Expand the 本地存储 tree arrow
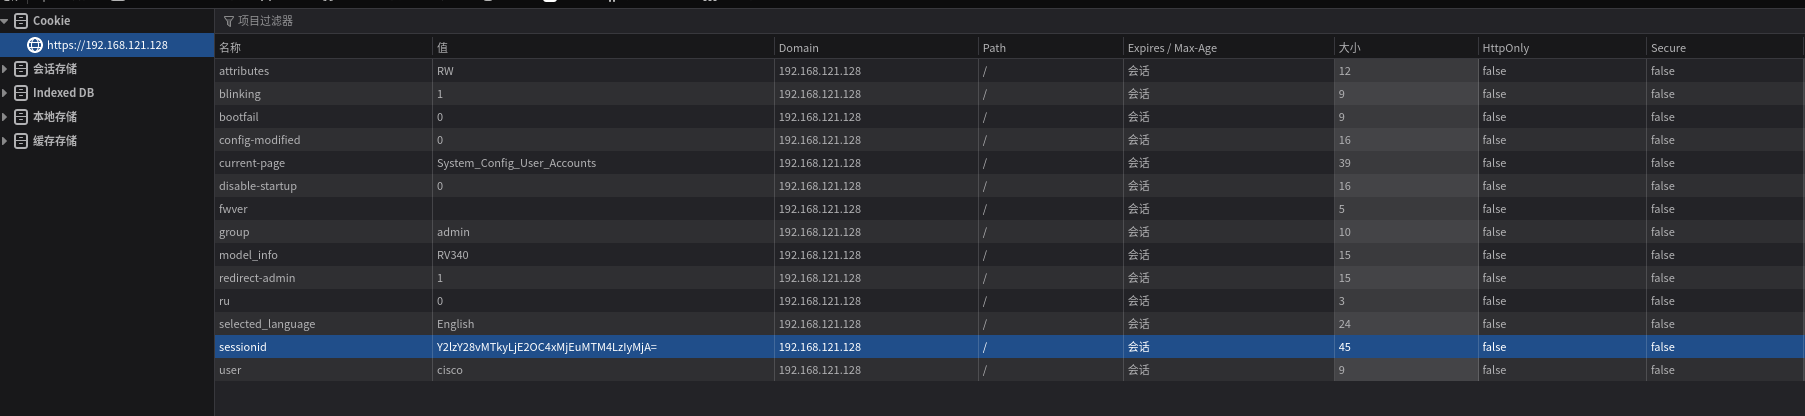The height and width of the screenshot is (416, 1805). pos(5,117)
